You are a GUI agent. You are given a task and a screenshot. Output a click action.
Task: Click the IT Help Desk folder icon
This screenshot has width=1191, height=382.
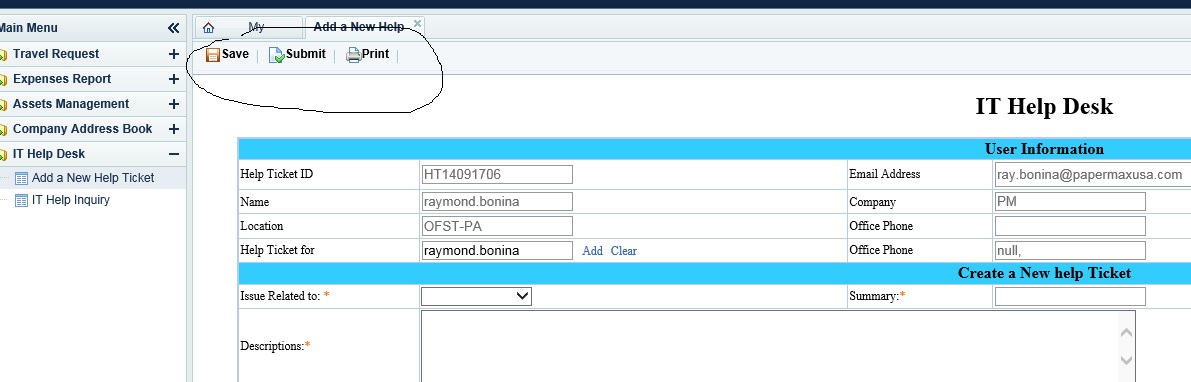[3, 155]
